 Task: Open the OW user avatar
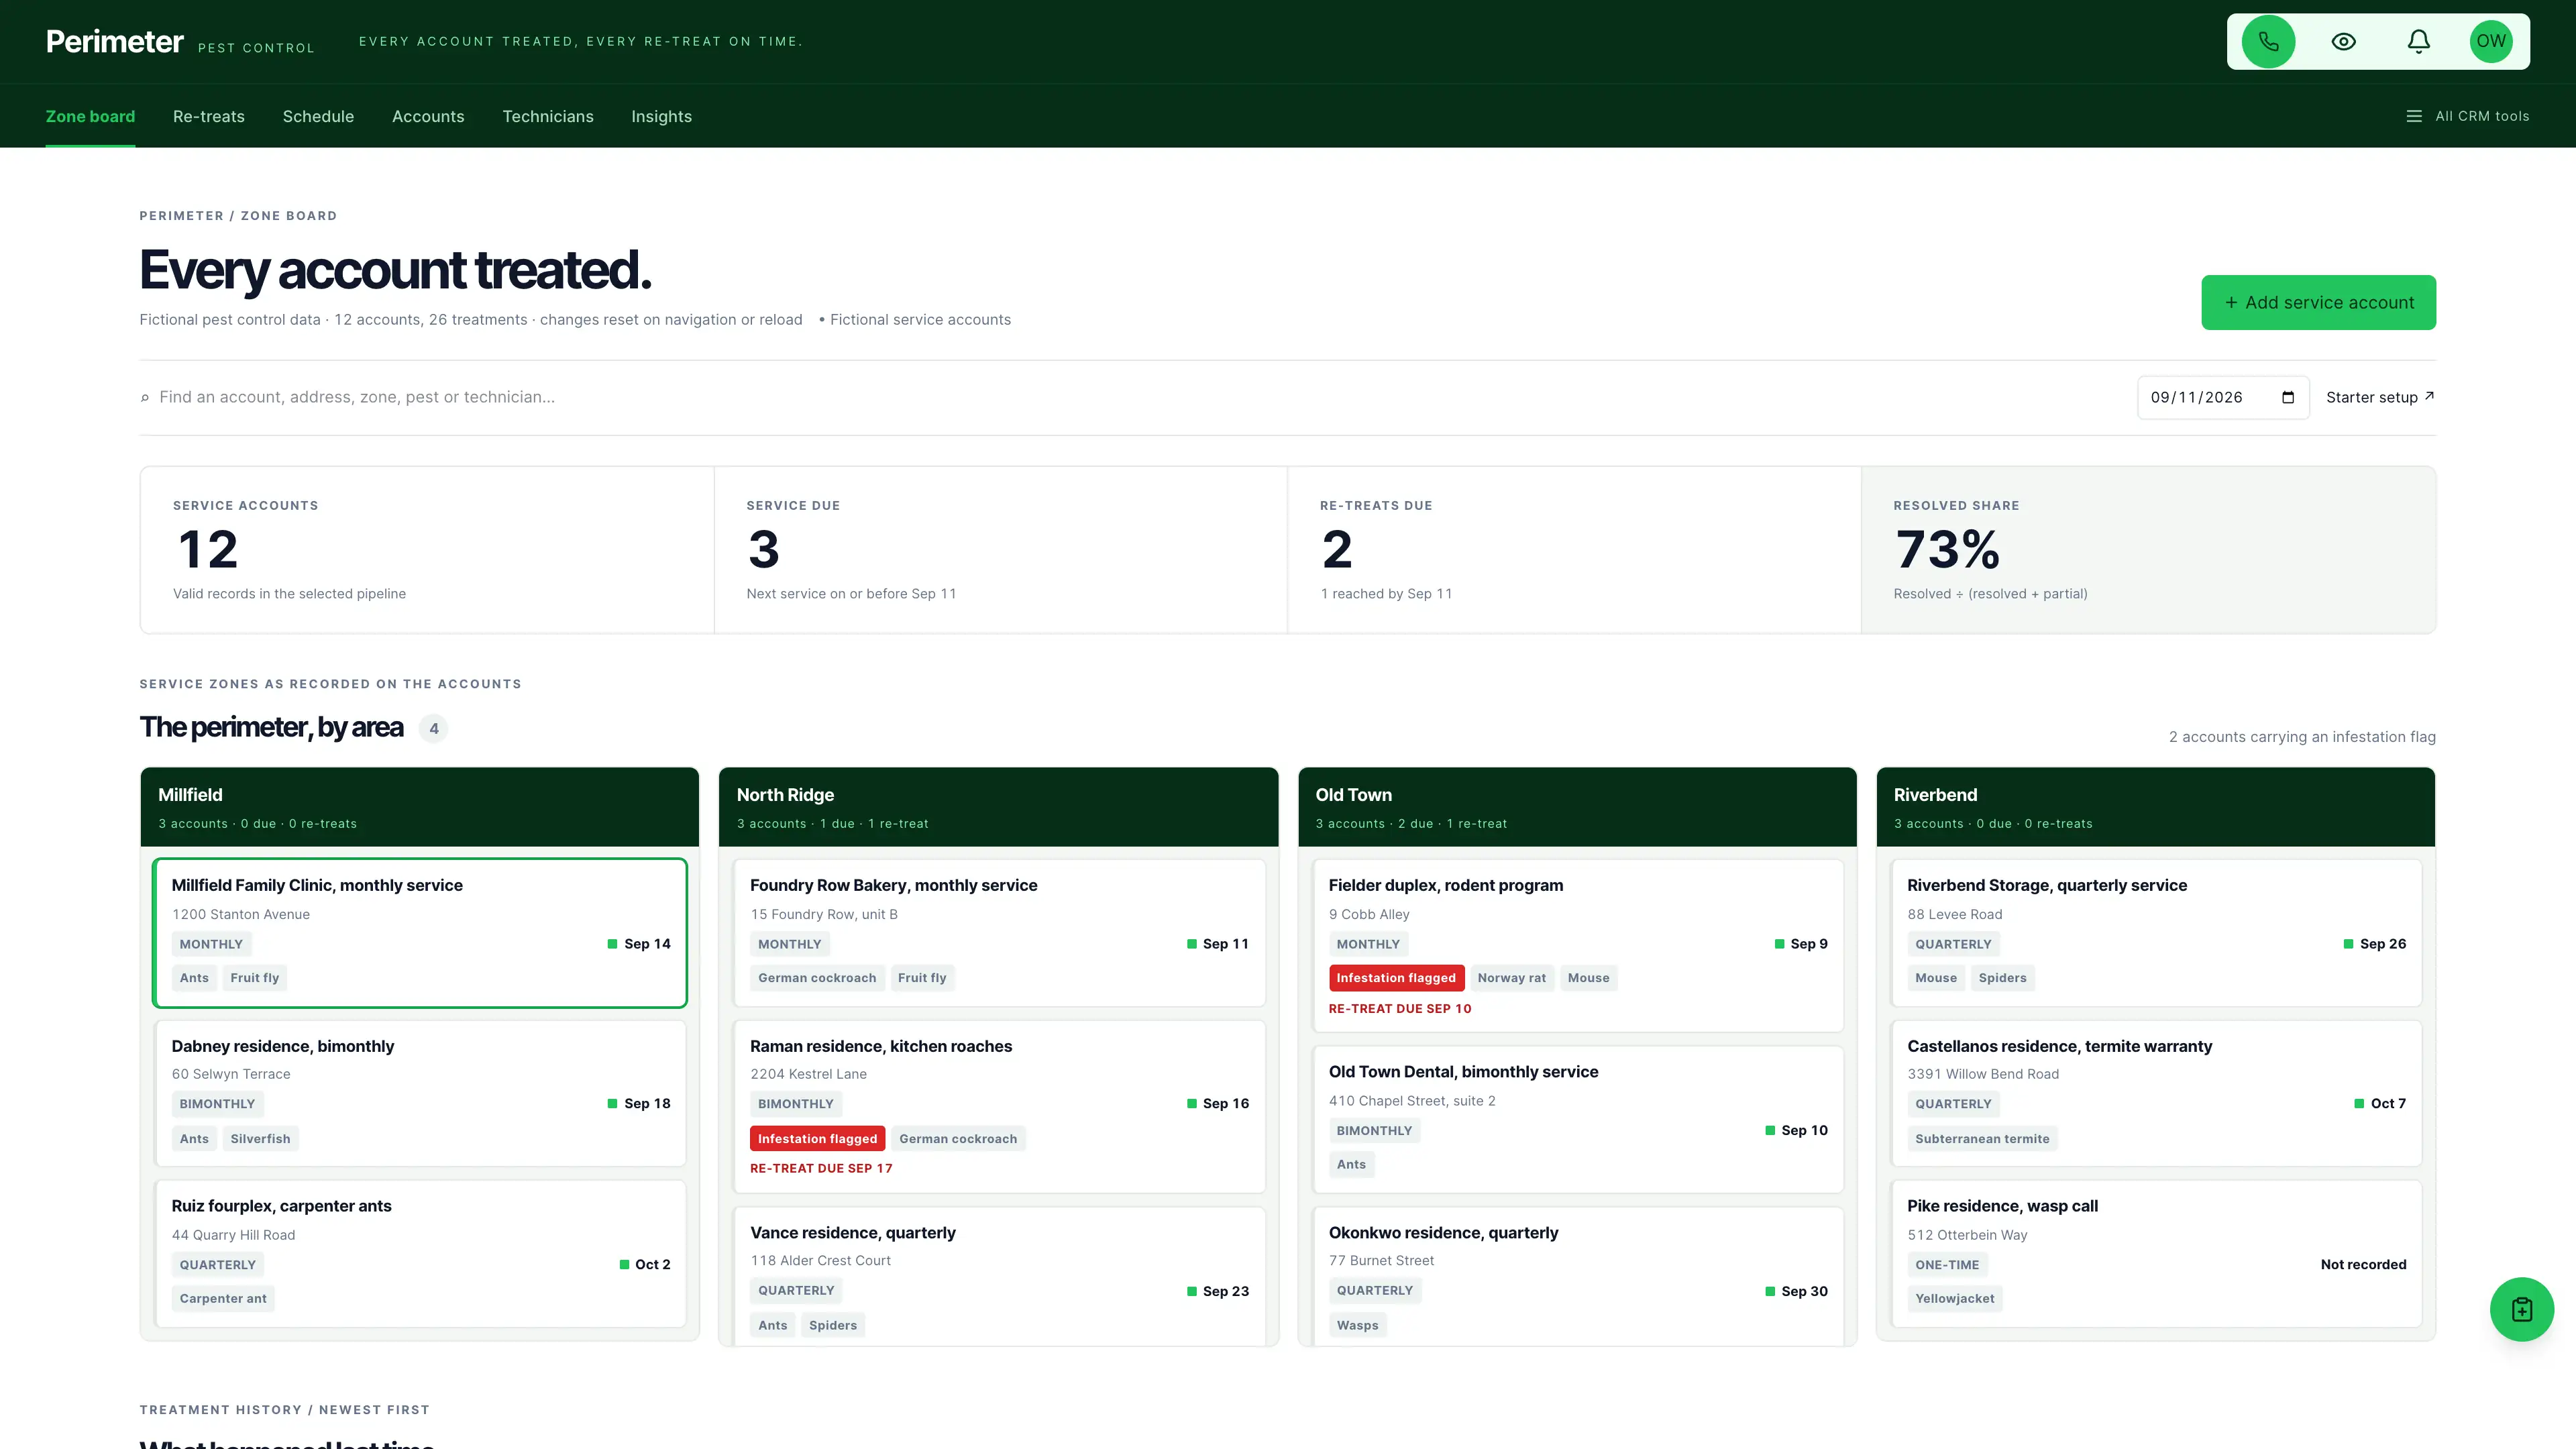[2491, 41]
